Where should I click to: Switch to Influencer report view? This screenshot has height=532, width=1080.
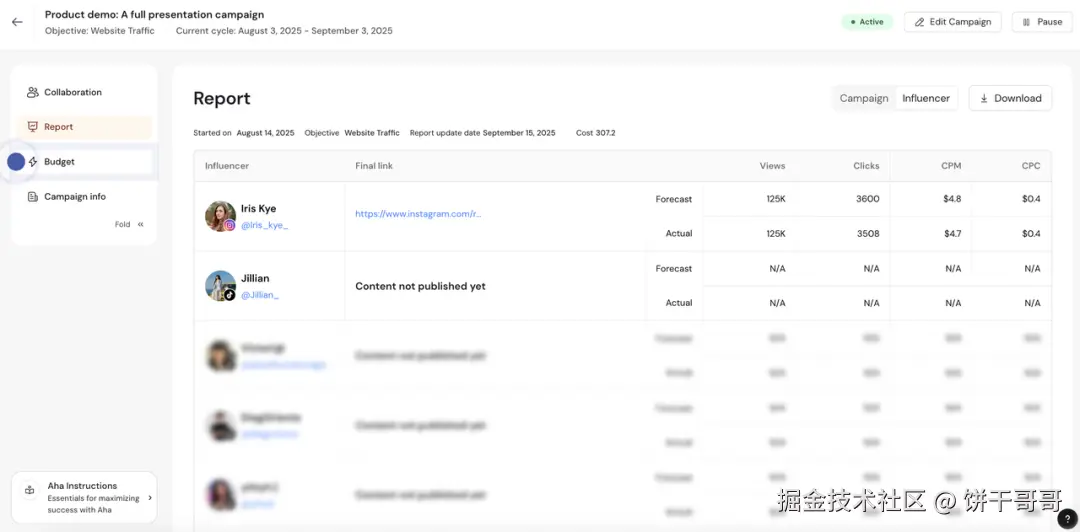(926, 98)
